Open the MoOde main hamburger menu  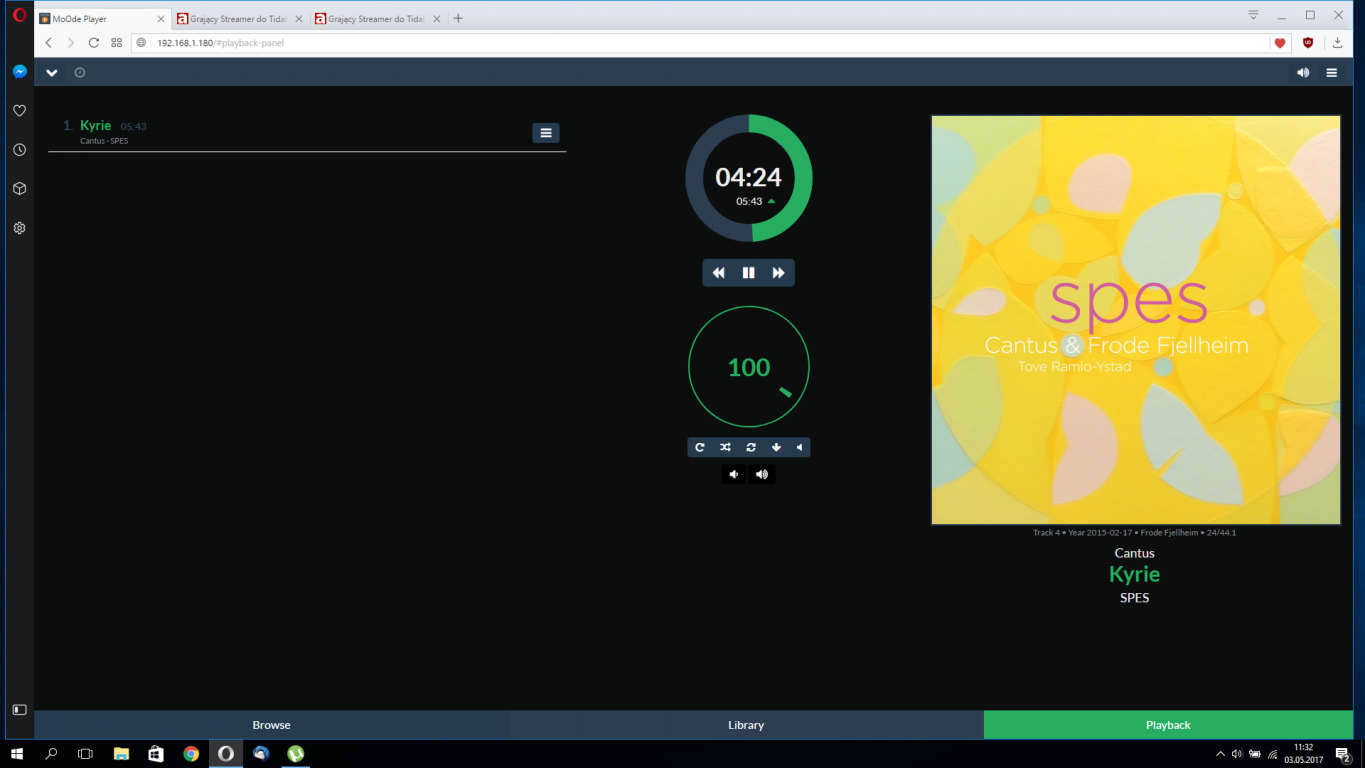tap(1332, 72)
